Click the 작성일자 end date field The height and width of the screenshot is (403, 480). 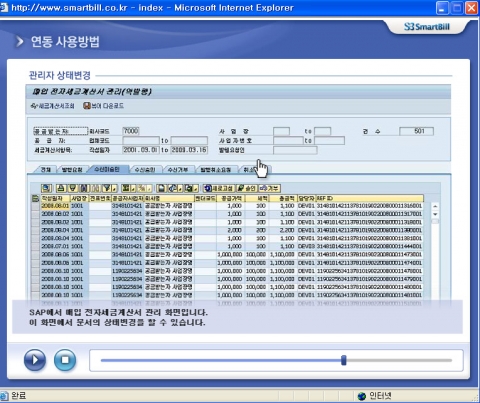coord(189,150)
